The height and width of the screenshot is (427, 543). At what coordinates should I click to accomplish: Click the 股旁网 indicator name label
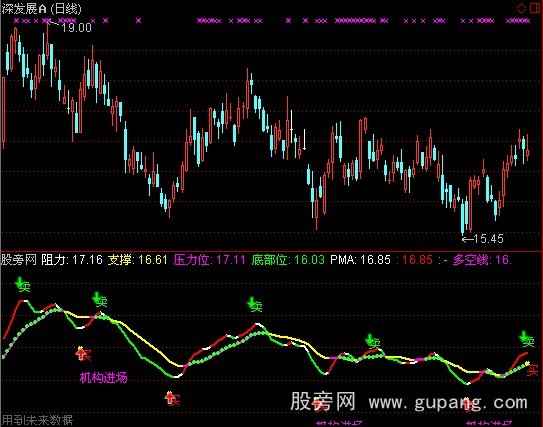[19, 260]
